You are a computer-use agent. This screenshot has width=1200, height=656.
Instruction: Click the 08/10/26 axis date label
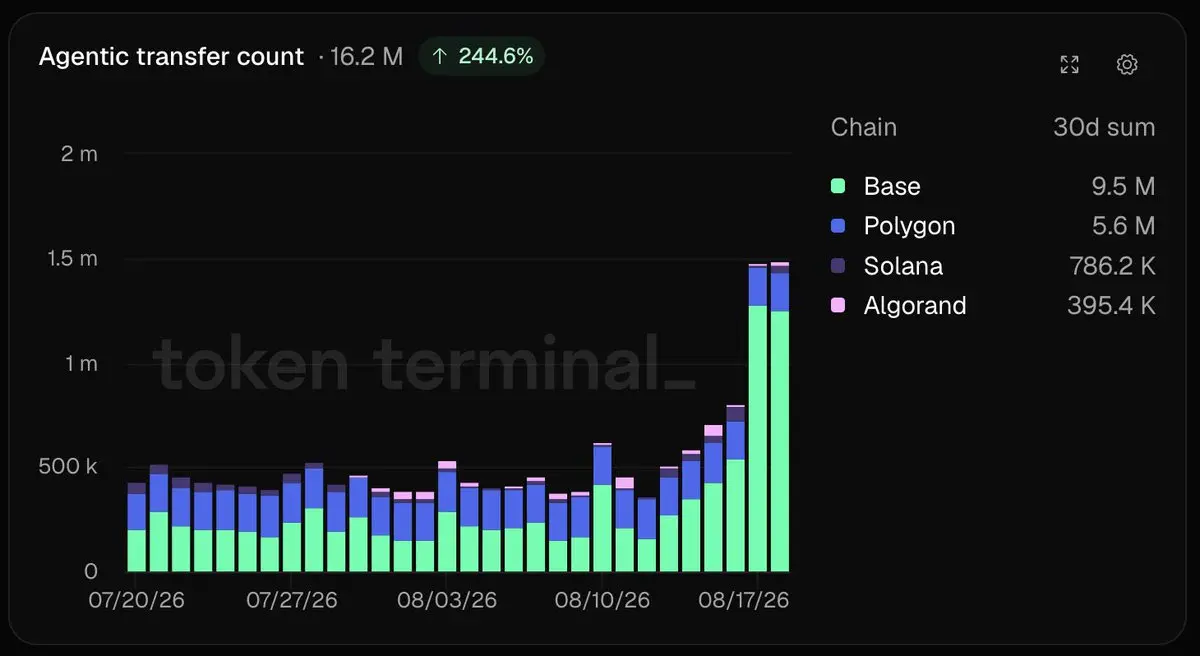tap(603, 601)
